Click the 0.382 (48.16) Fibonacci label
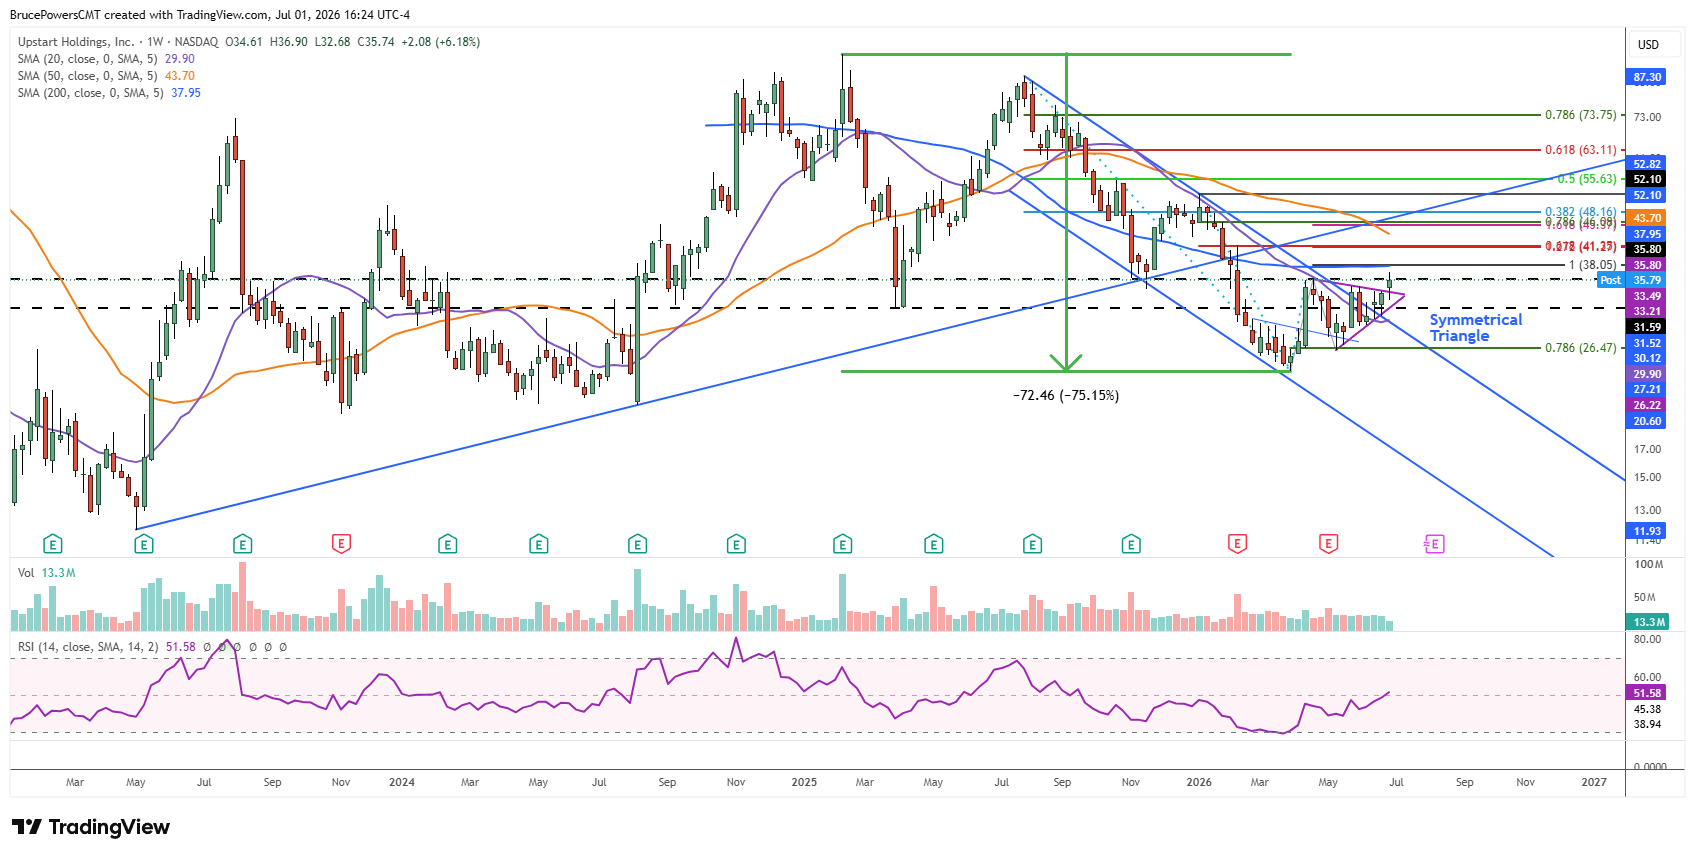1695x857 pixels. tap(1580, 212)
